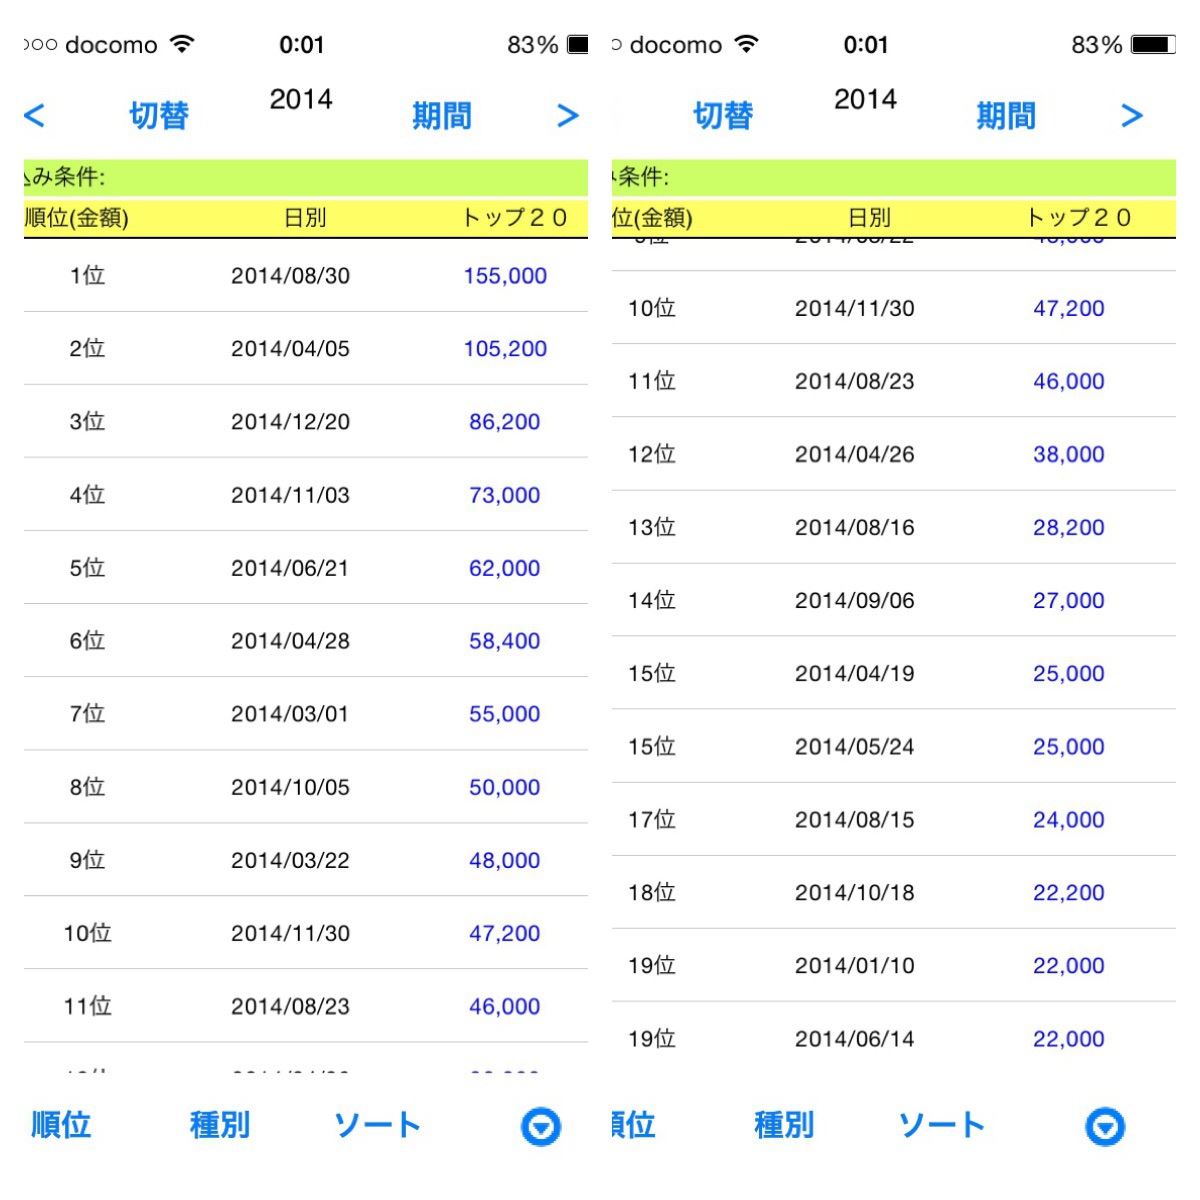Select ソート tab in right screen

941,1125
